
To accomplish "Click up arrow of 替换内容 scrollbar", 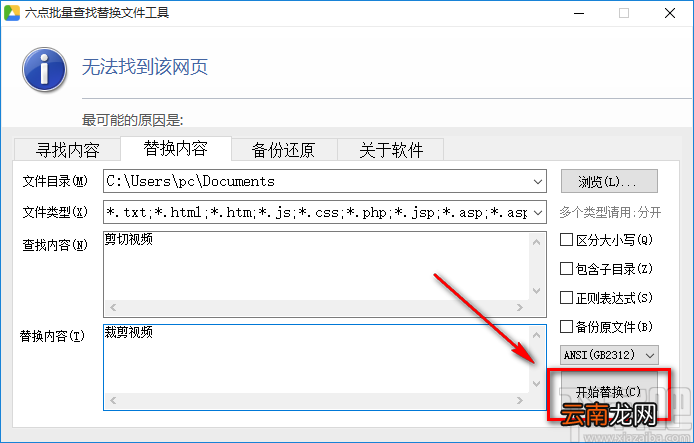I will tap(536, 335).
